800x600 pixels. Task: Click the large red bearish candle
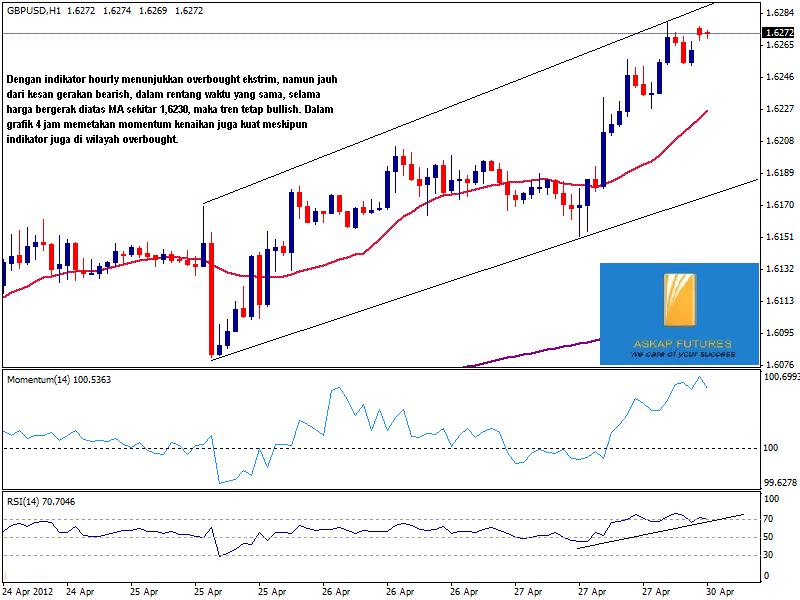pyautogui.click(x=213, y=300)
